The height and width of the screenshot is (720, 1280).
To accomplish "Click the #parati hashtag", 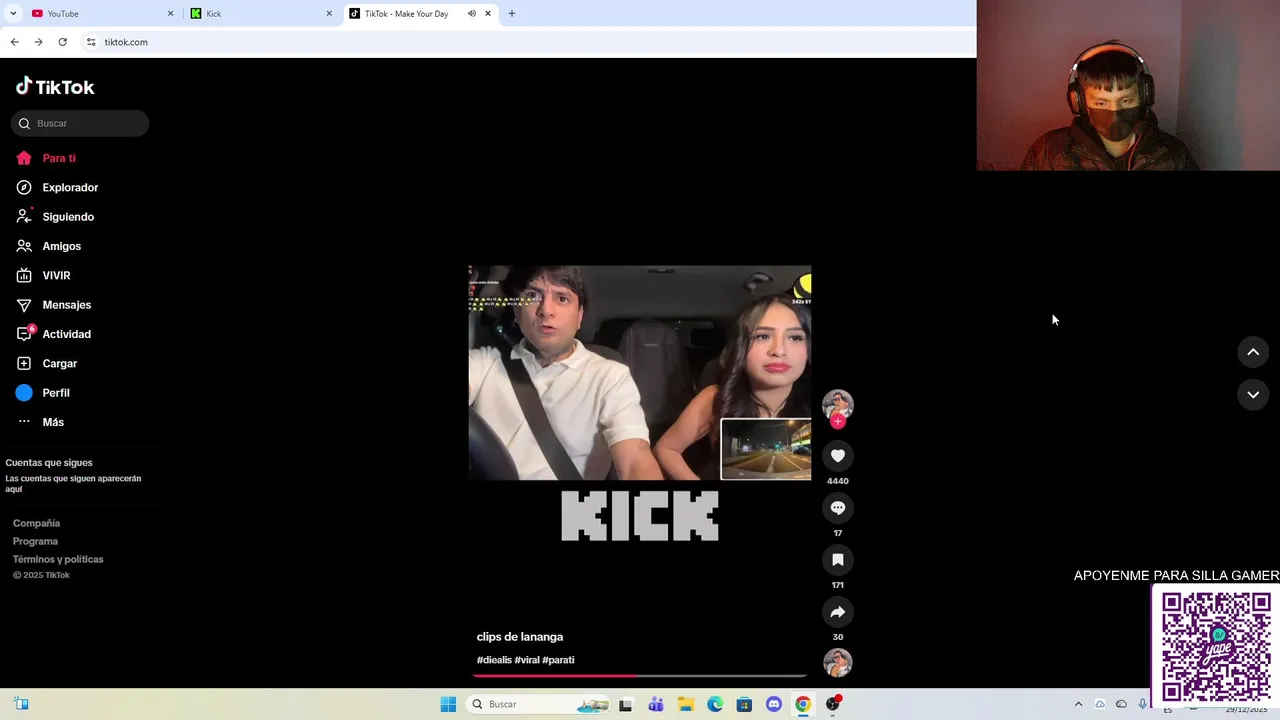I will pos(558,660).
